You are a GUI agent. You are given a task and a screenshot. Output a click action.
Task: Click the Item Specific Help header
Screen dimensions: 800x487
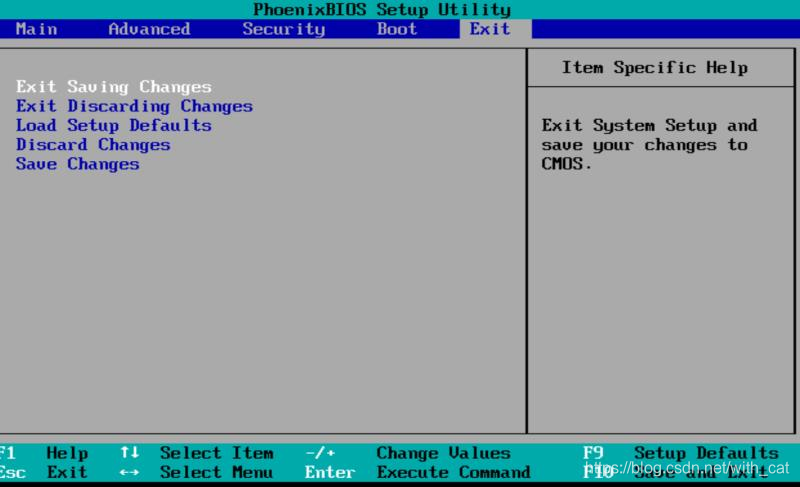655,67
